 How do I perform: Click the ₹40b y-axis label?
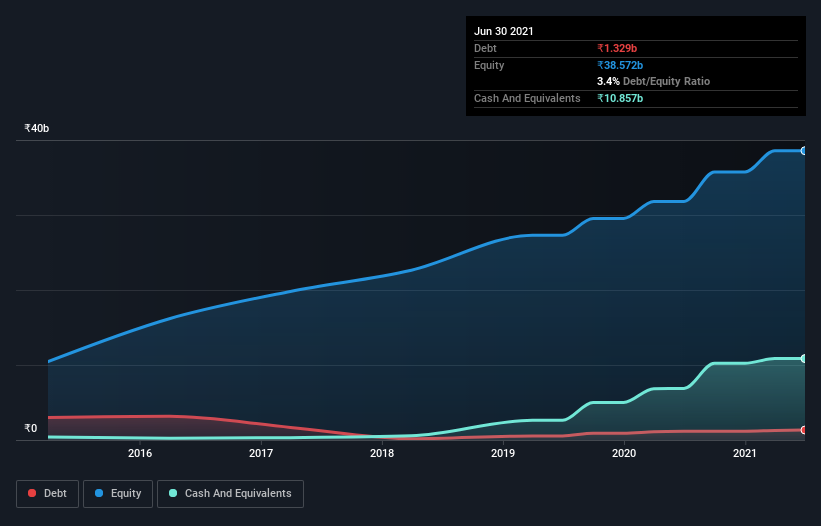(37, 128)
